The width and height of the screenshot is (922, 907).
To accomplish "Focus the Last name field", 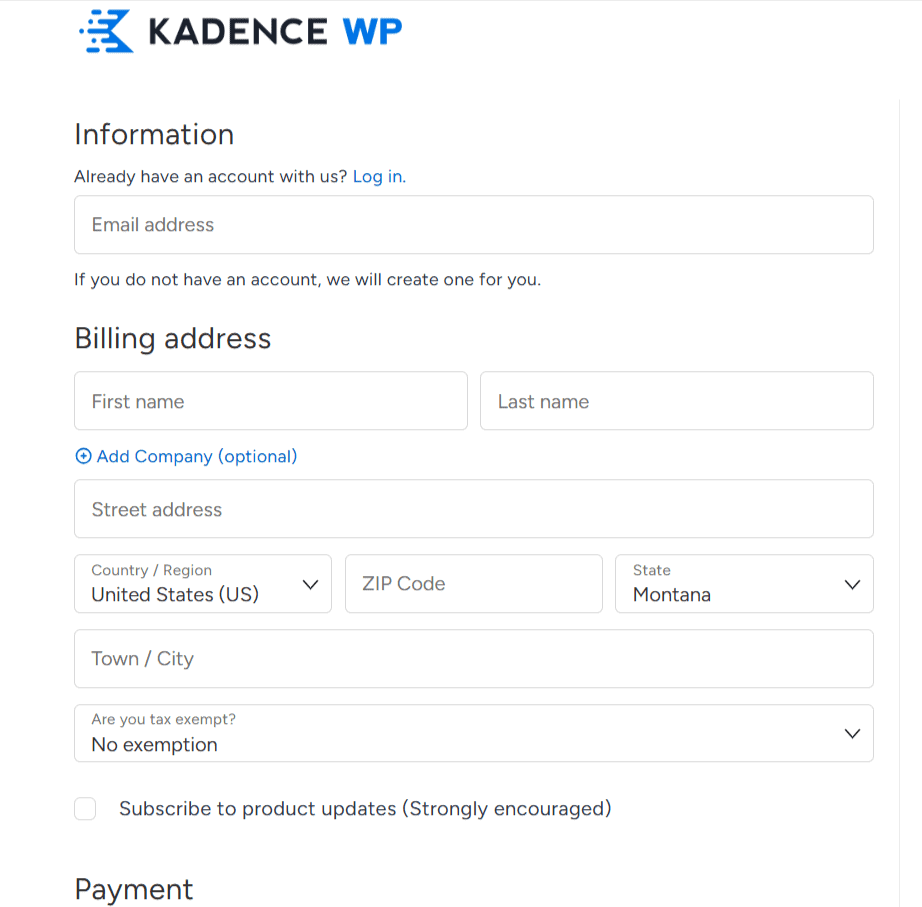I will click(x=677, y=401).
